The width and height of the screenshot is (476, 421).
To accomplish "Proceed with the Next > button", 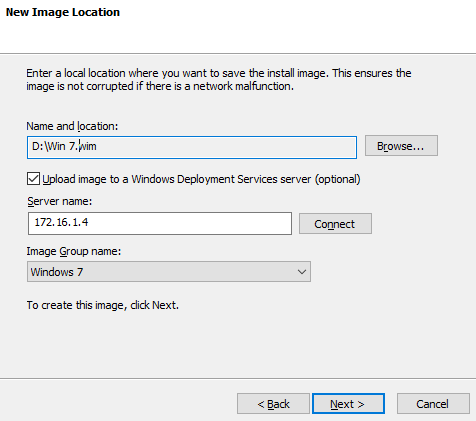I will click(348, 404).
